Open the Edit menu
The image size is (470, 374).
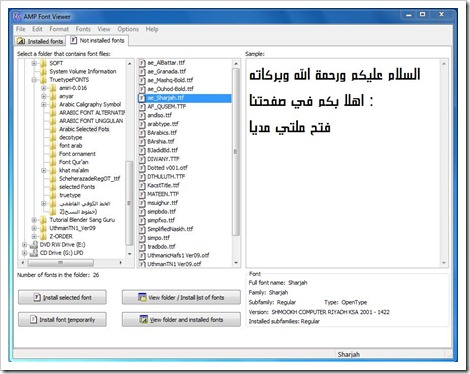click(x=37, y=29)
